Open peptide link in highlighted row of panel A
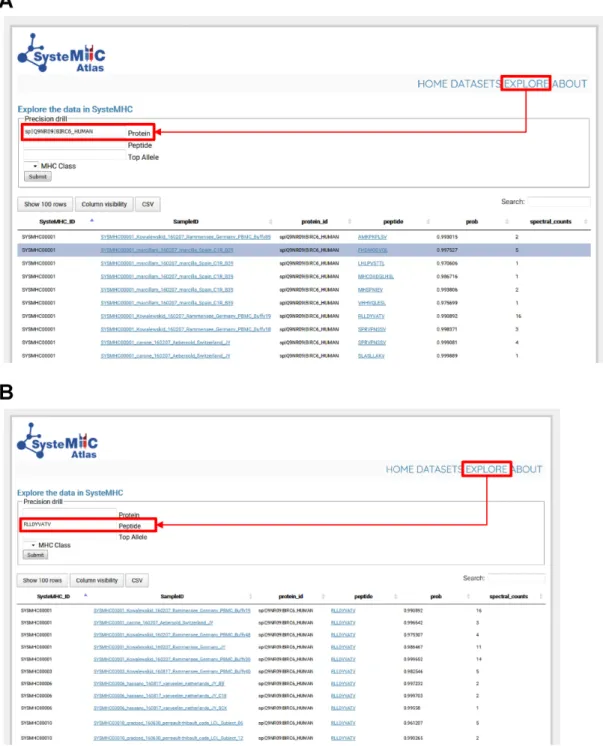 (373, 250)
